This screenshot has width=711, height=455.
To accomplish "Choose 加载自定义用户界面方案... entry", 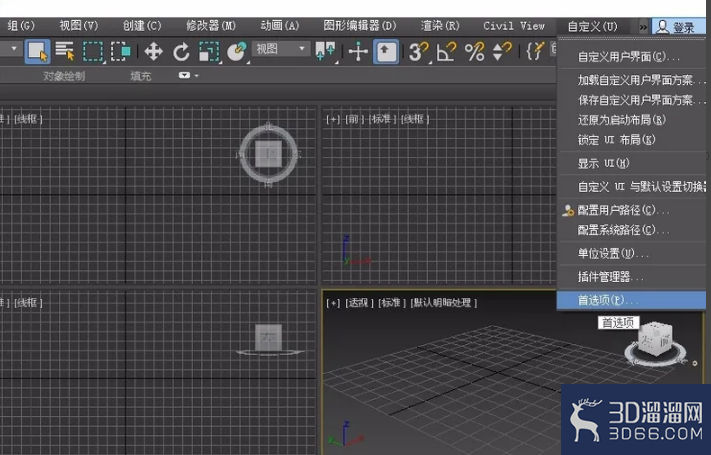I will click(x=631, y=80).
